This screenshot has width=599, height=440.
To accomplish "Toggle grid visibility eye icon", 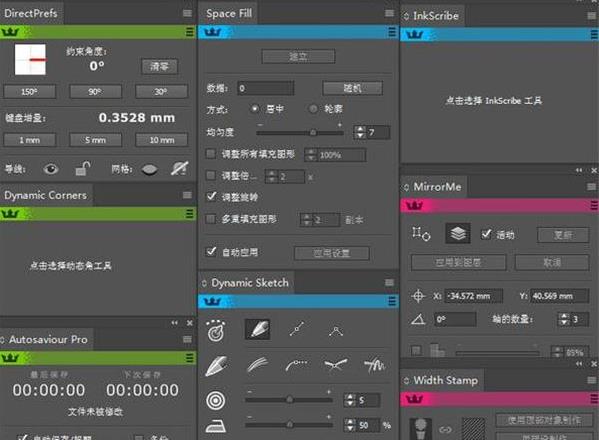I will click(149, 169).
